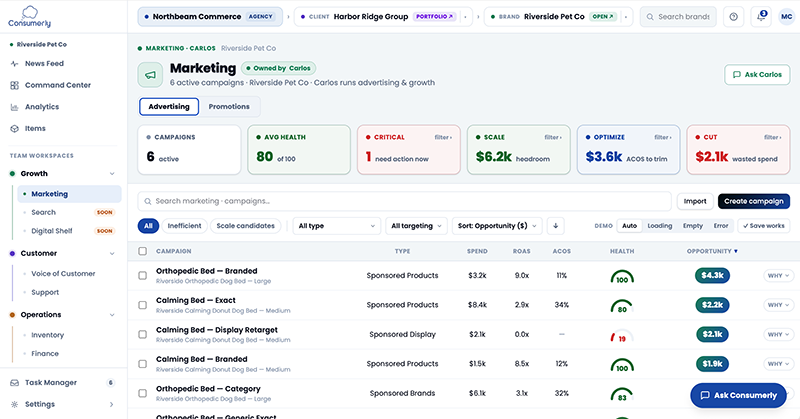Check Calming Bed — Exact row checkbox
Viewport: 800px width, 419px height.
click(x=143, y=305)
